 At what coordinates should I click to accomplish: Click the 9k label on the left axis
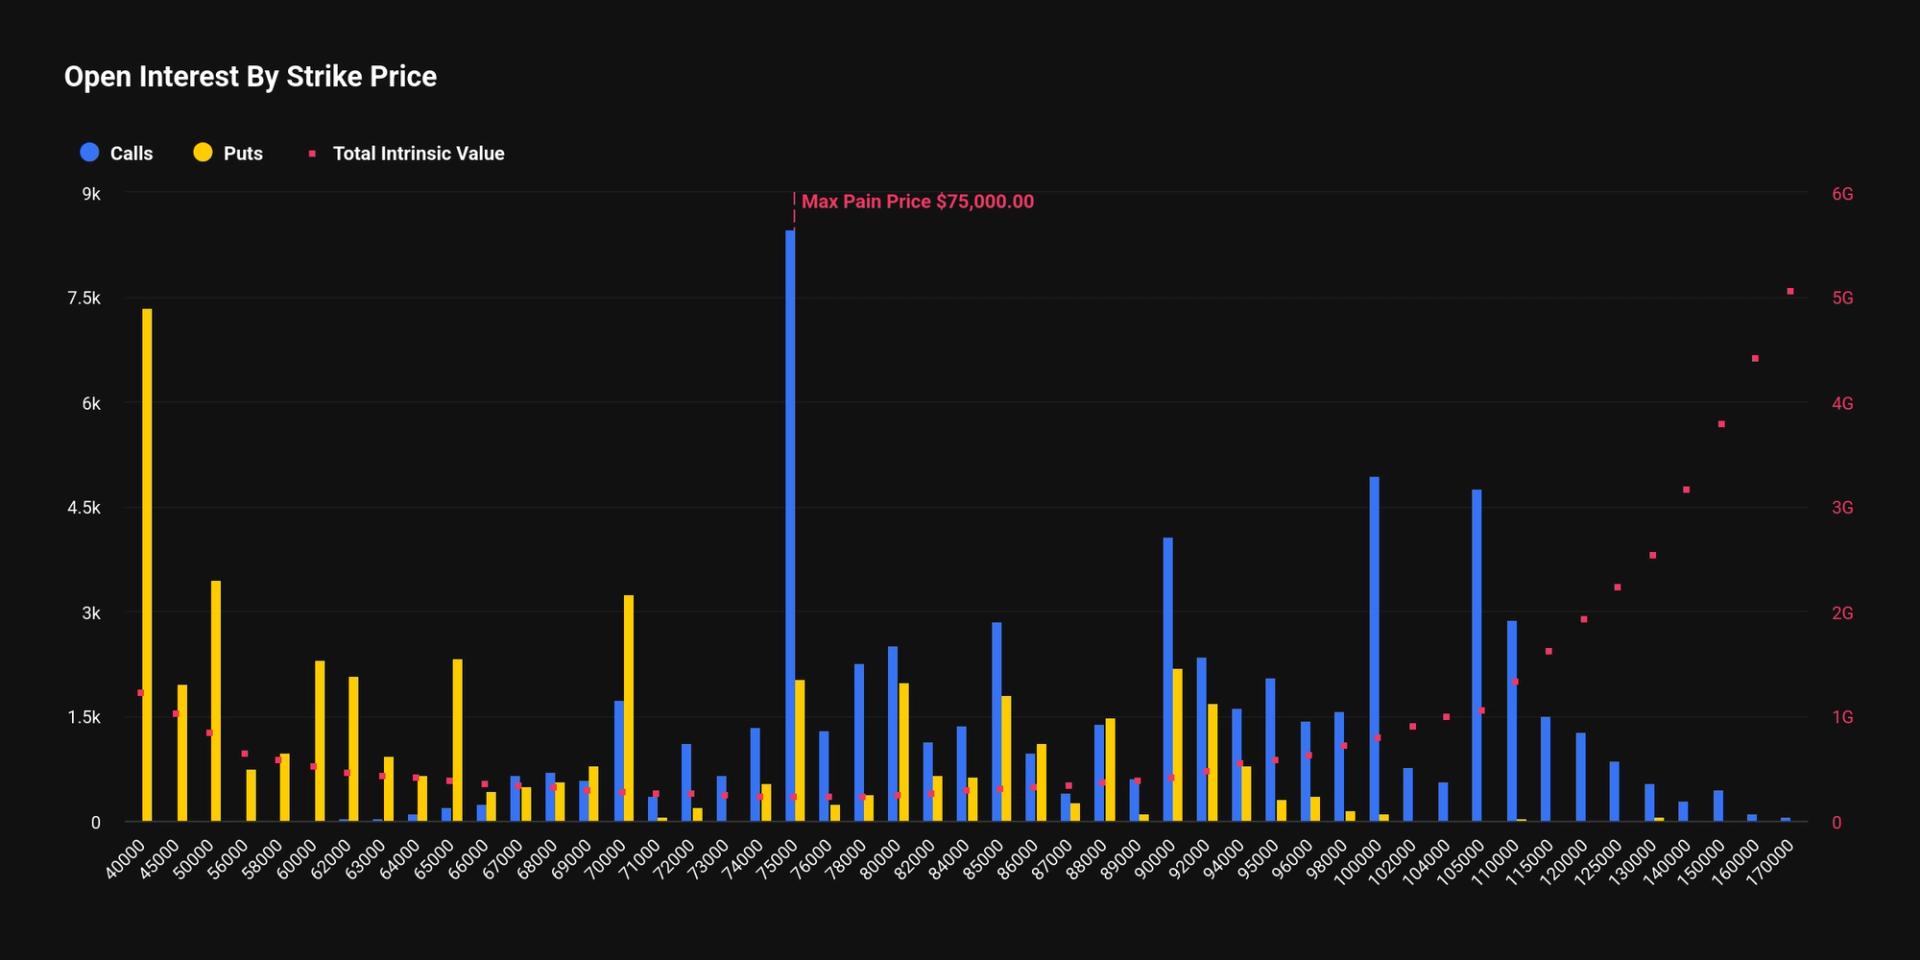pos(91,194)
